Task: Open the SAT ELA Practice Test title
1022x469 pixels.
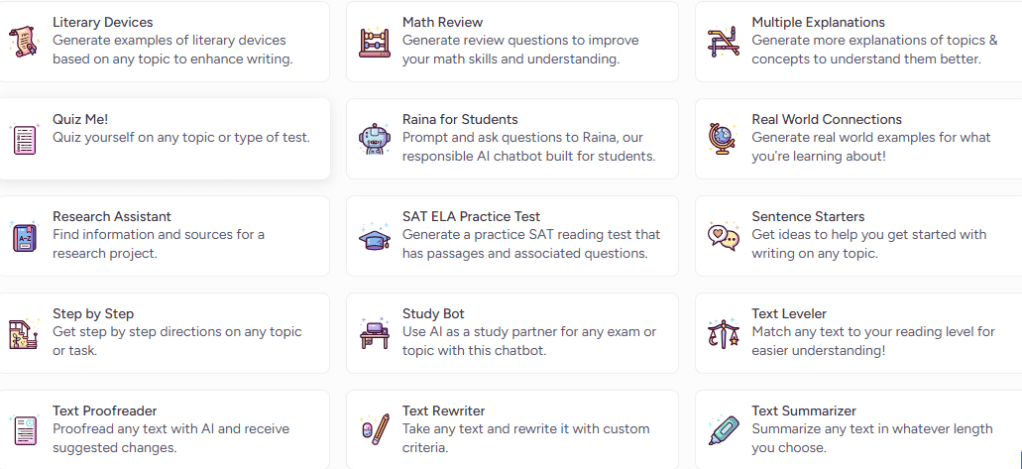Action: (471, 216)
